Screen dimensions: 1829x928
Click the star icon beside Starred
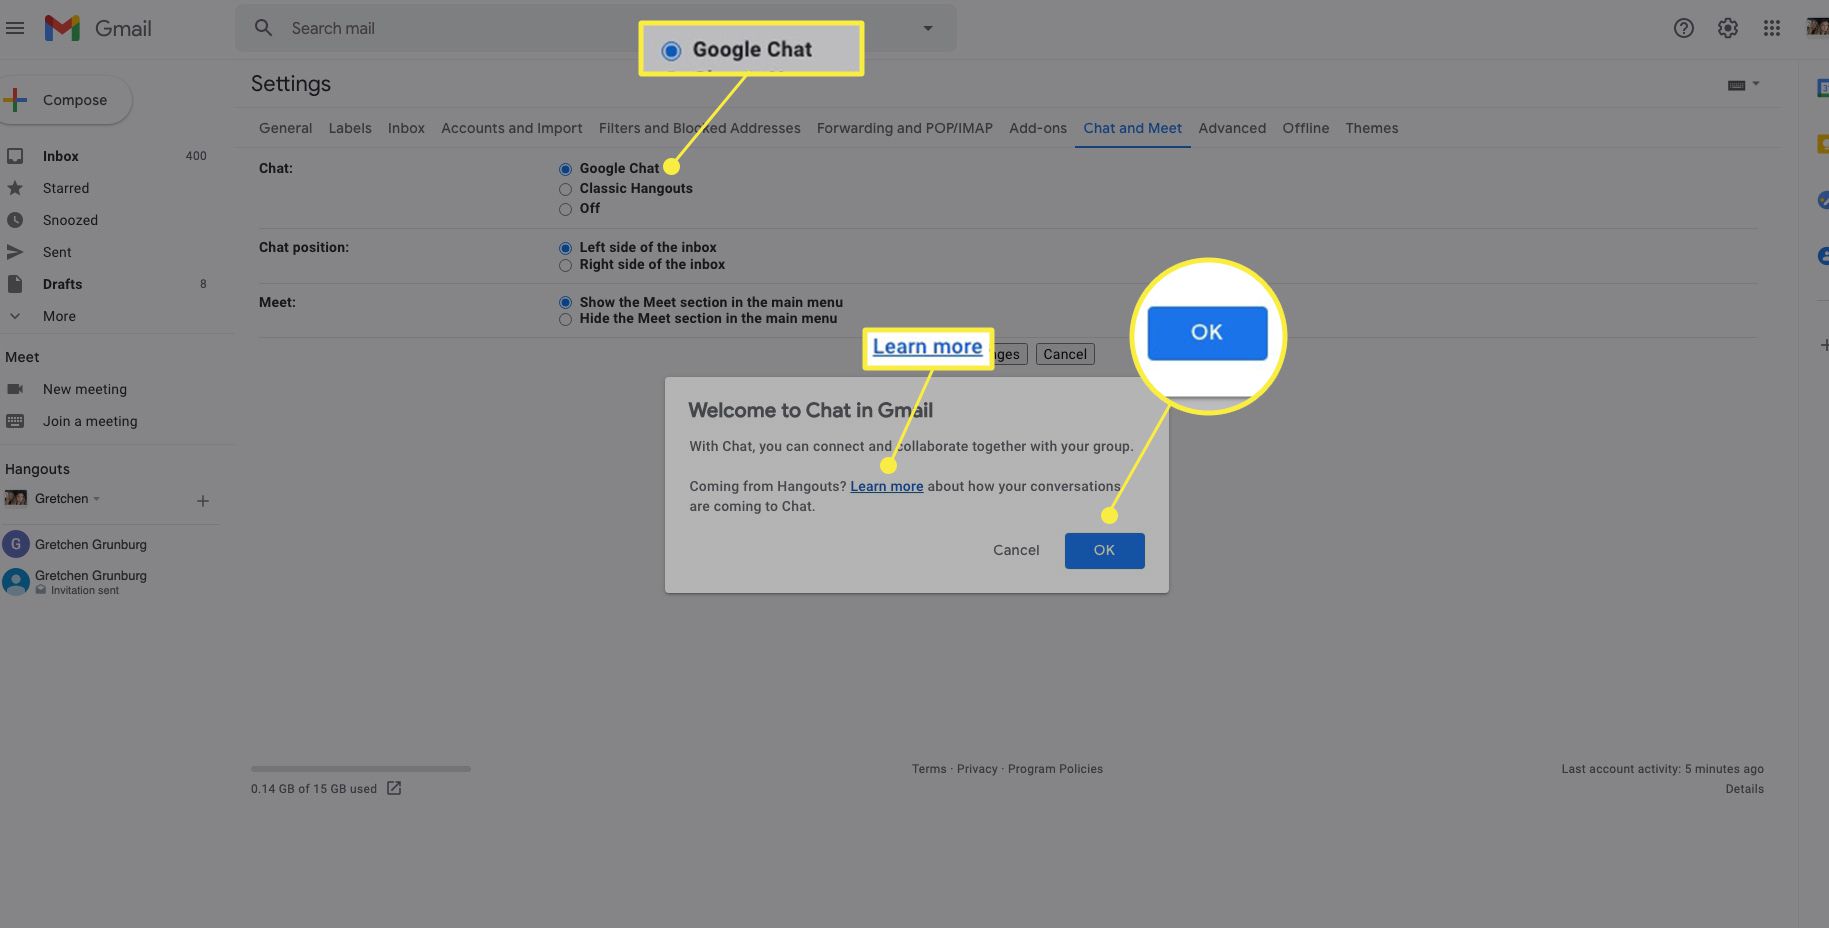point(15,188)
